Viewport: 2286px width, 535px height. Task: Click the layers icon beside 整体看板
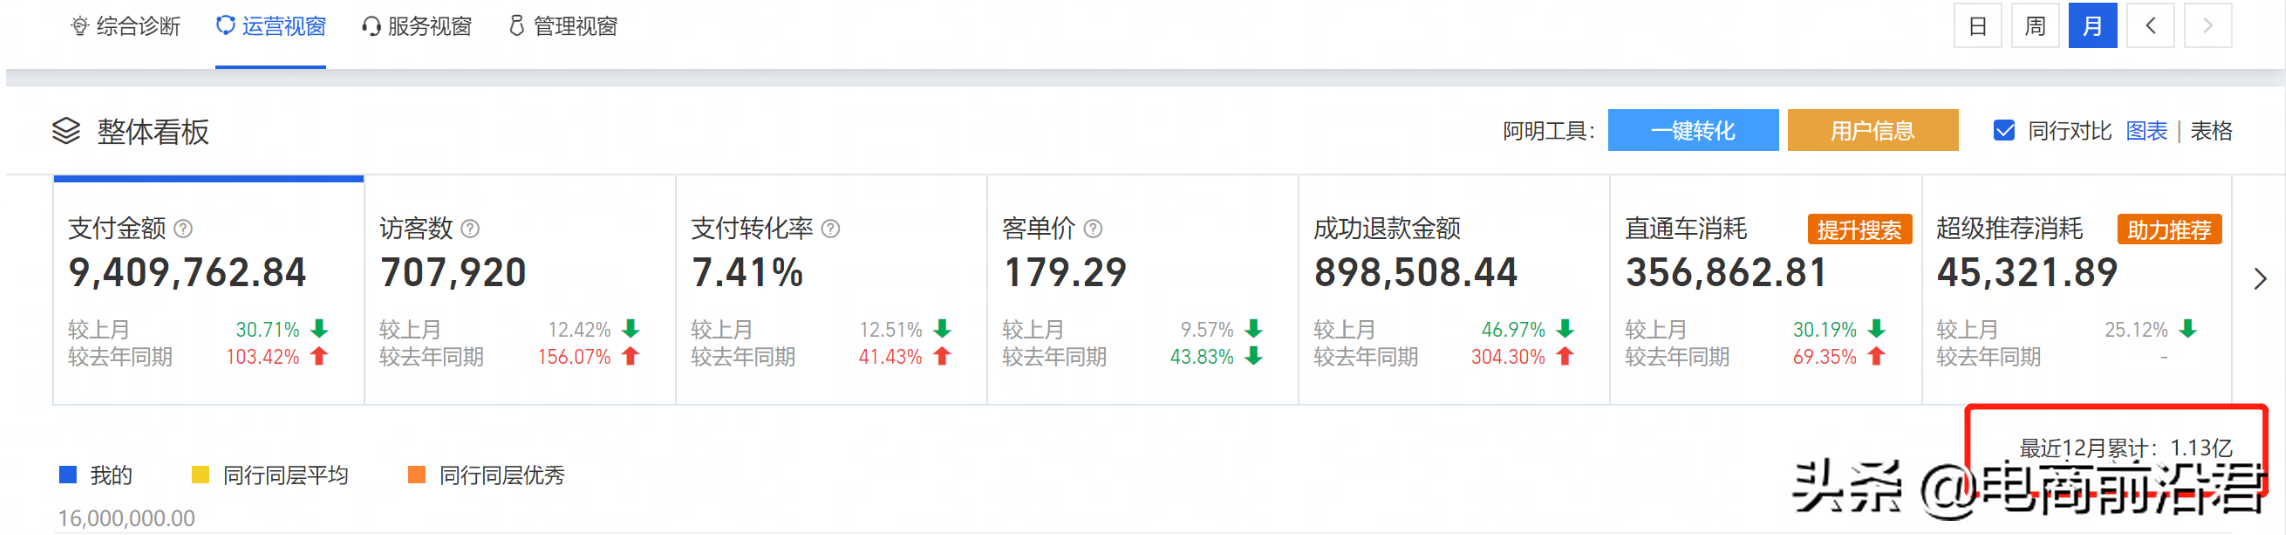(66, 131)
